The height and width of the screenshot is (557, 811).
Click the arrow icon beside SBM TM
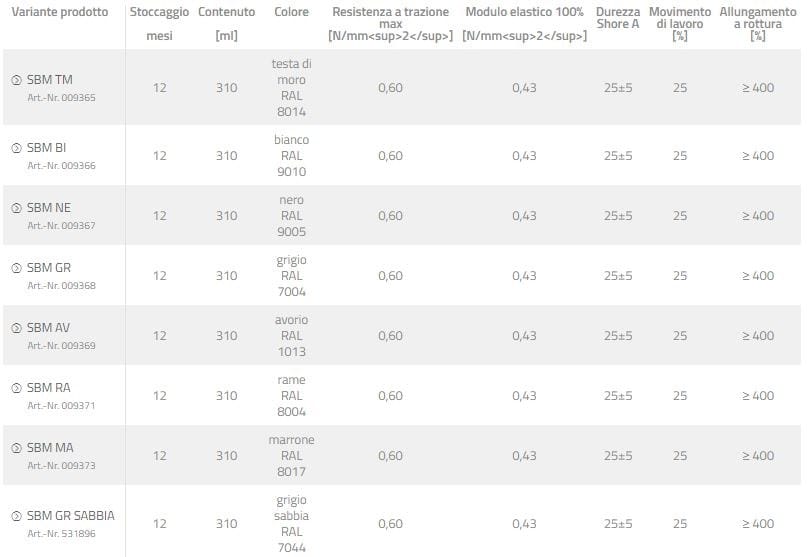point(16,79)
